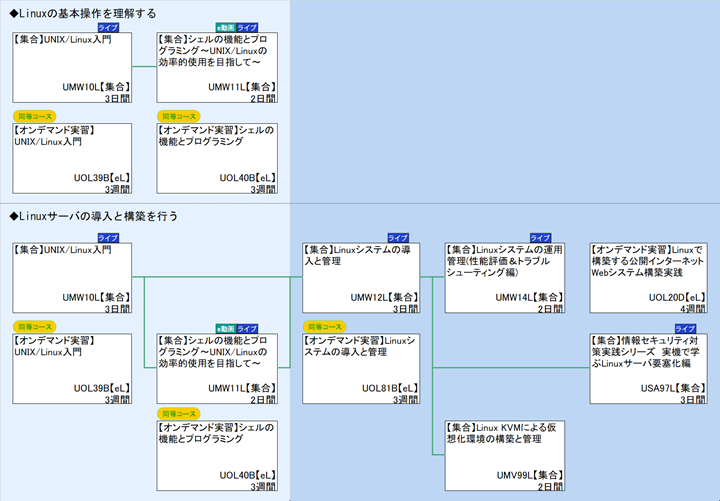Click the ライブ badge above the USA97L course
The image size is (720, 501).
point(685,328)
